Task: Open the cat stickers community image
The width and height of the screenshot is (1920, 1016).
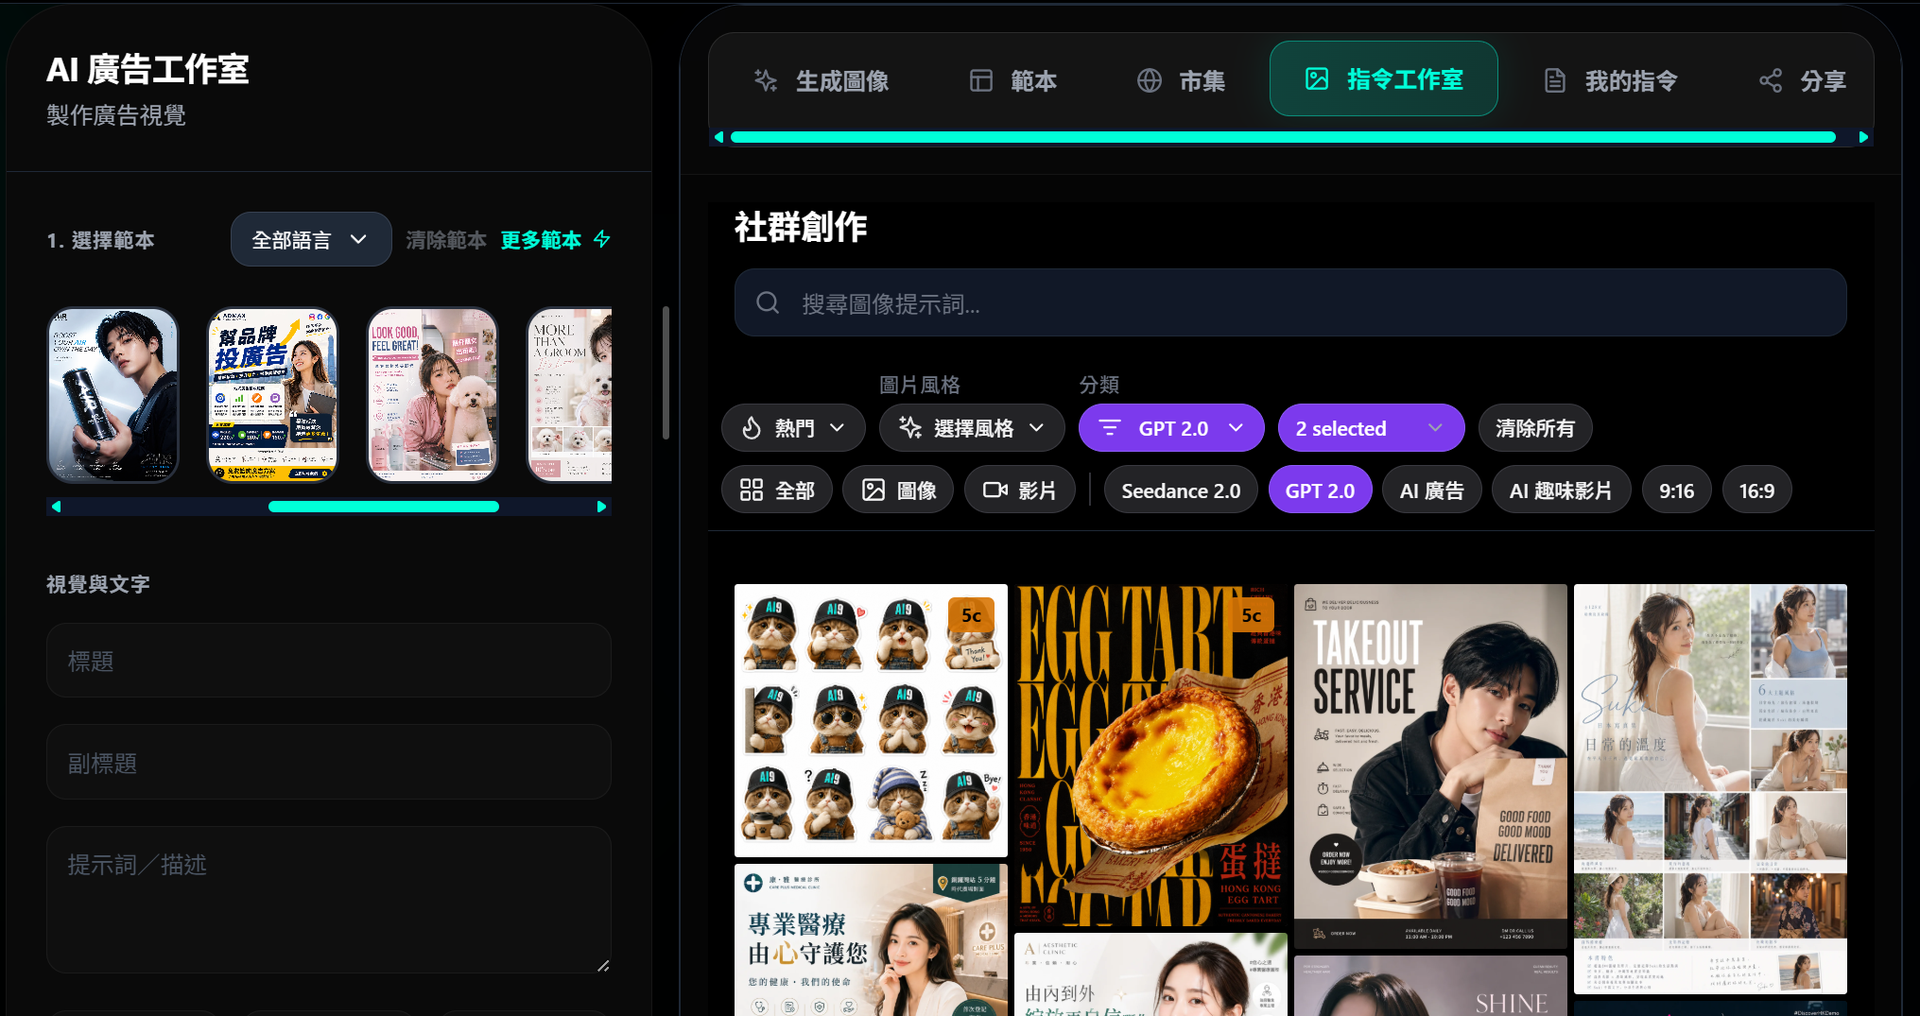Action: coord(871,720)
